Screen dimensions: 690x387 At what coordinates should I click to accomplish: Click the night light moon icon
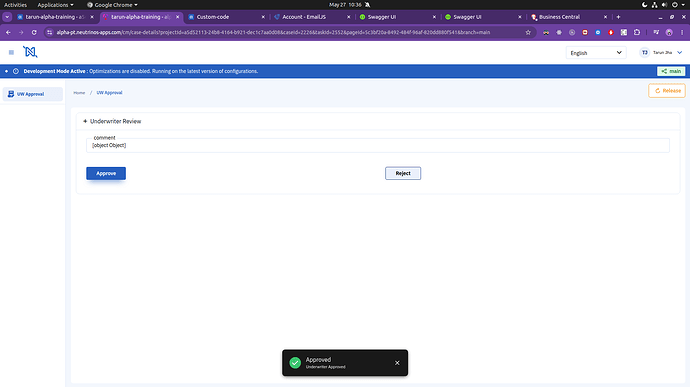click(x=644, y=5)
